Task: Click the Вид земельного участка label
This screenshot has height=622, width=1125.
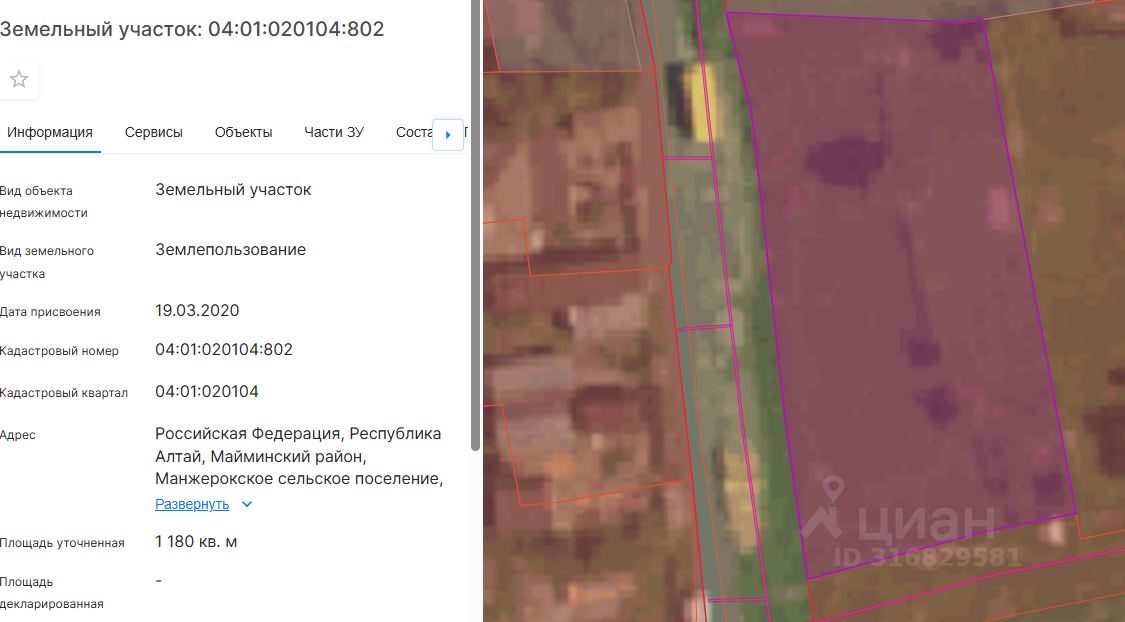Action: click(47, 262)
